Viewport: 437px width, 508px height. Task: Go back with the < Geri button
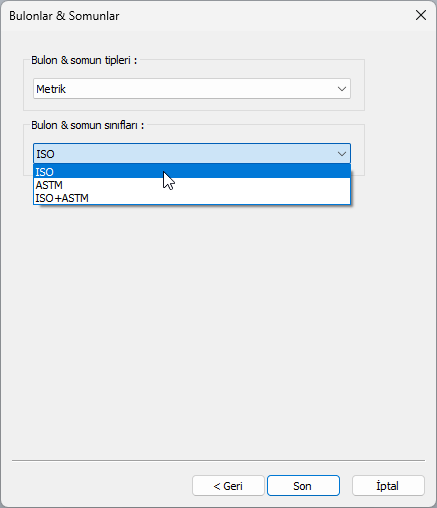pyautogui.click(x=228, y=486)
